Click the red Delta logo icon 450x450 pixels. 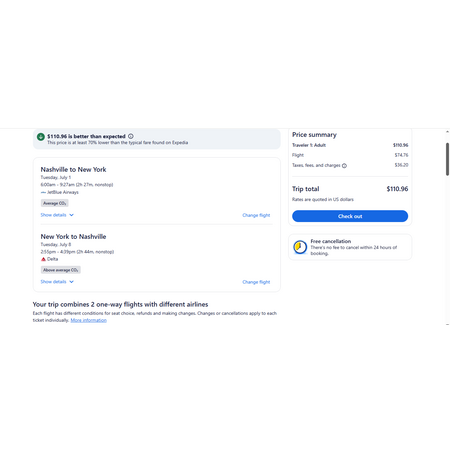point(43,259)
